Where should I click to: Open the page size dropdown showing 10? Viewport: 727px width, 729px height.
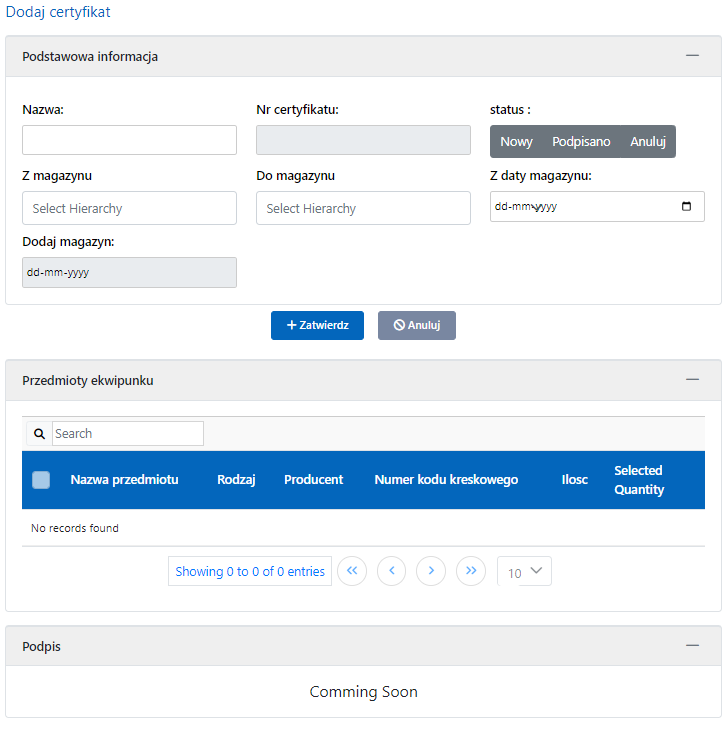tap(524, 572)
